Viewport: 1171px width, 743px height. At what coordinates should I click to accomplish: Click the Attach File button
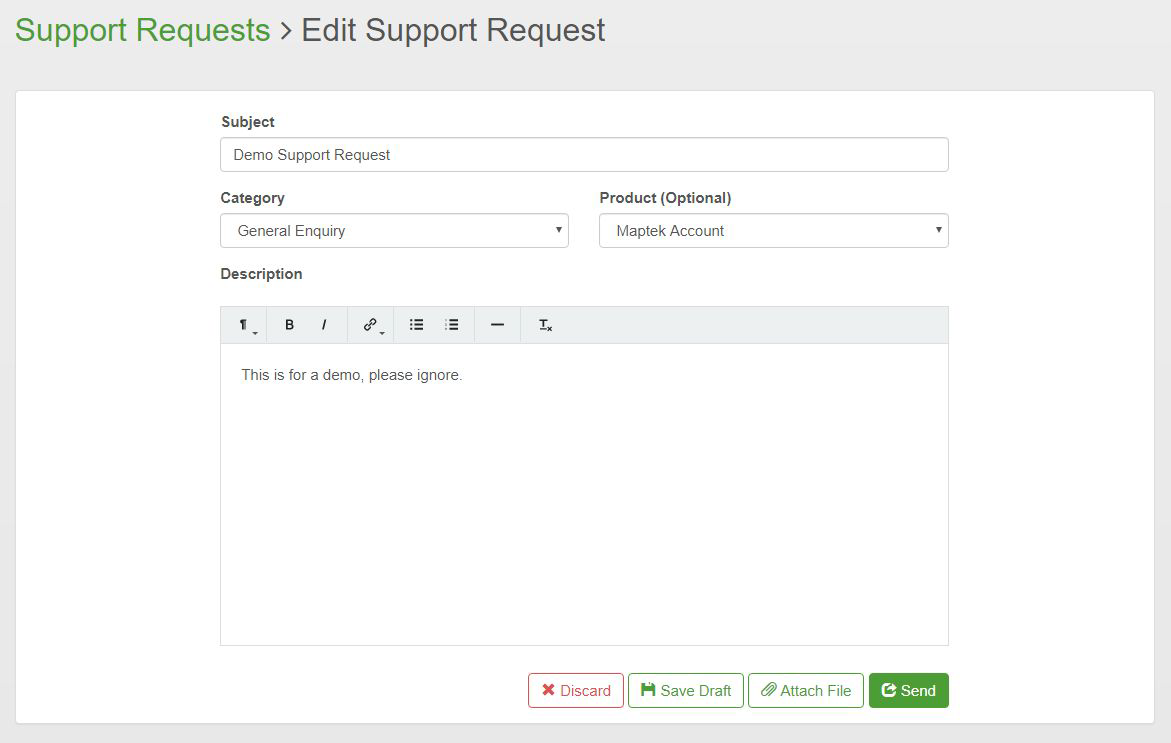(x=806, y=691)
